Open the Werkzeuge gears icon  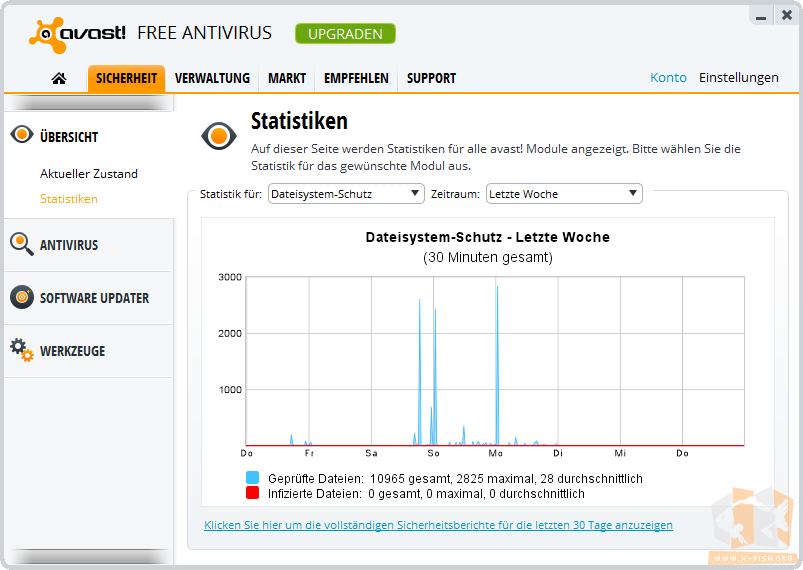point(22,350)
